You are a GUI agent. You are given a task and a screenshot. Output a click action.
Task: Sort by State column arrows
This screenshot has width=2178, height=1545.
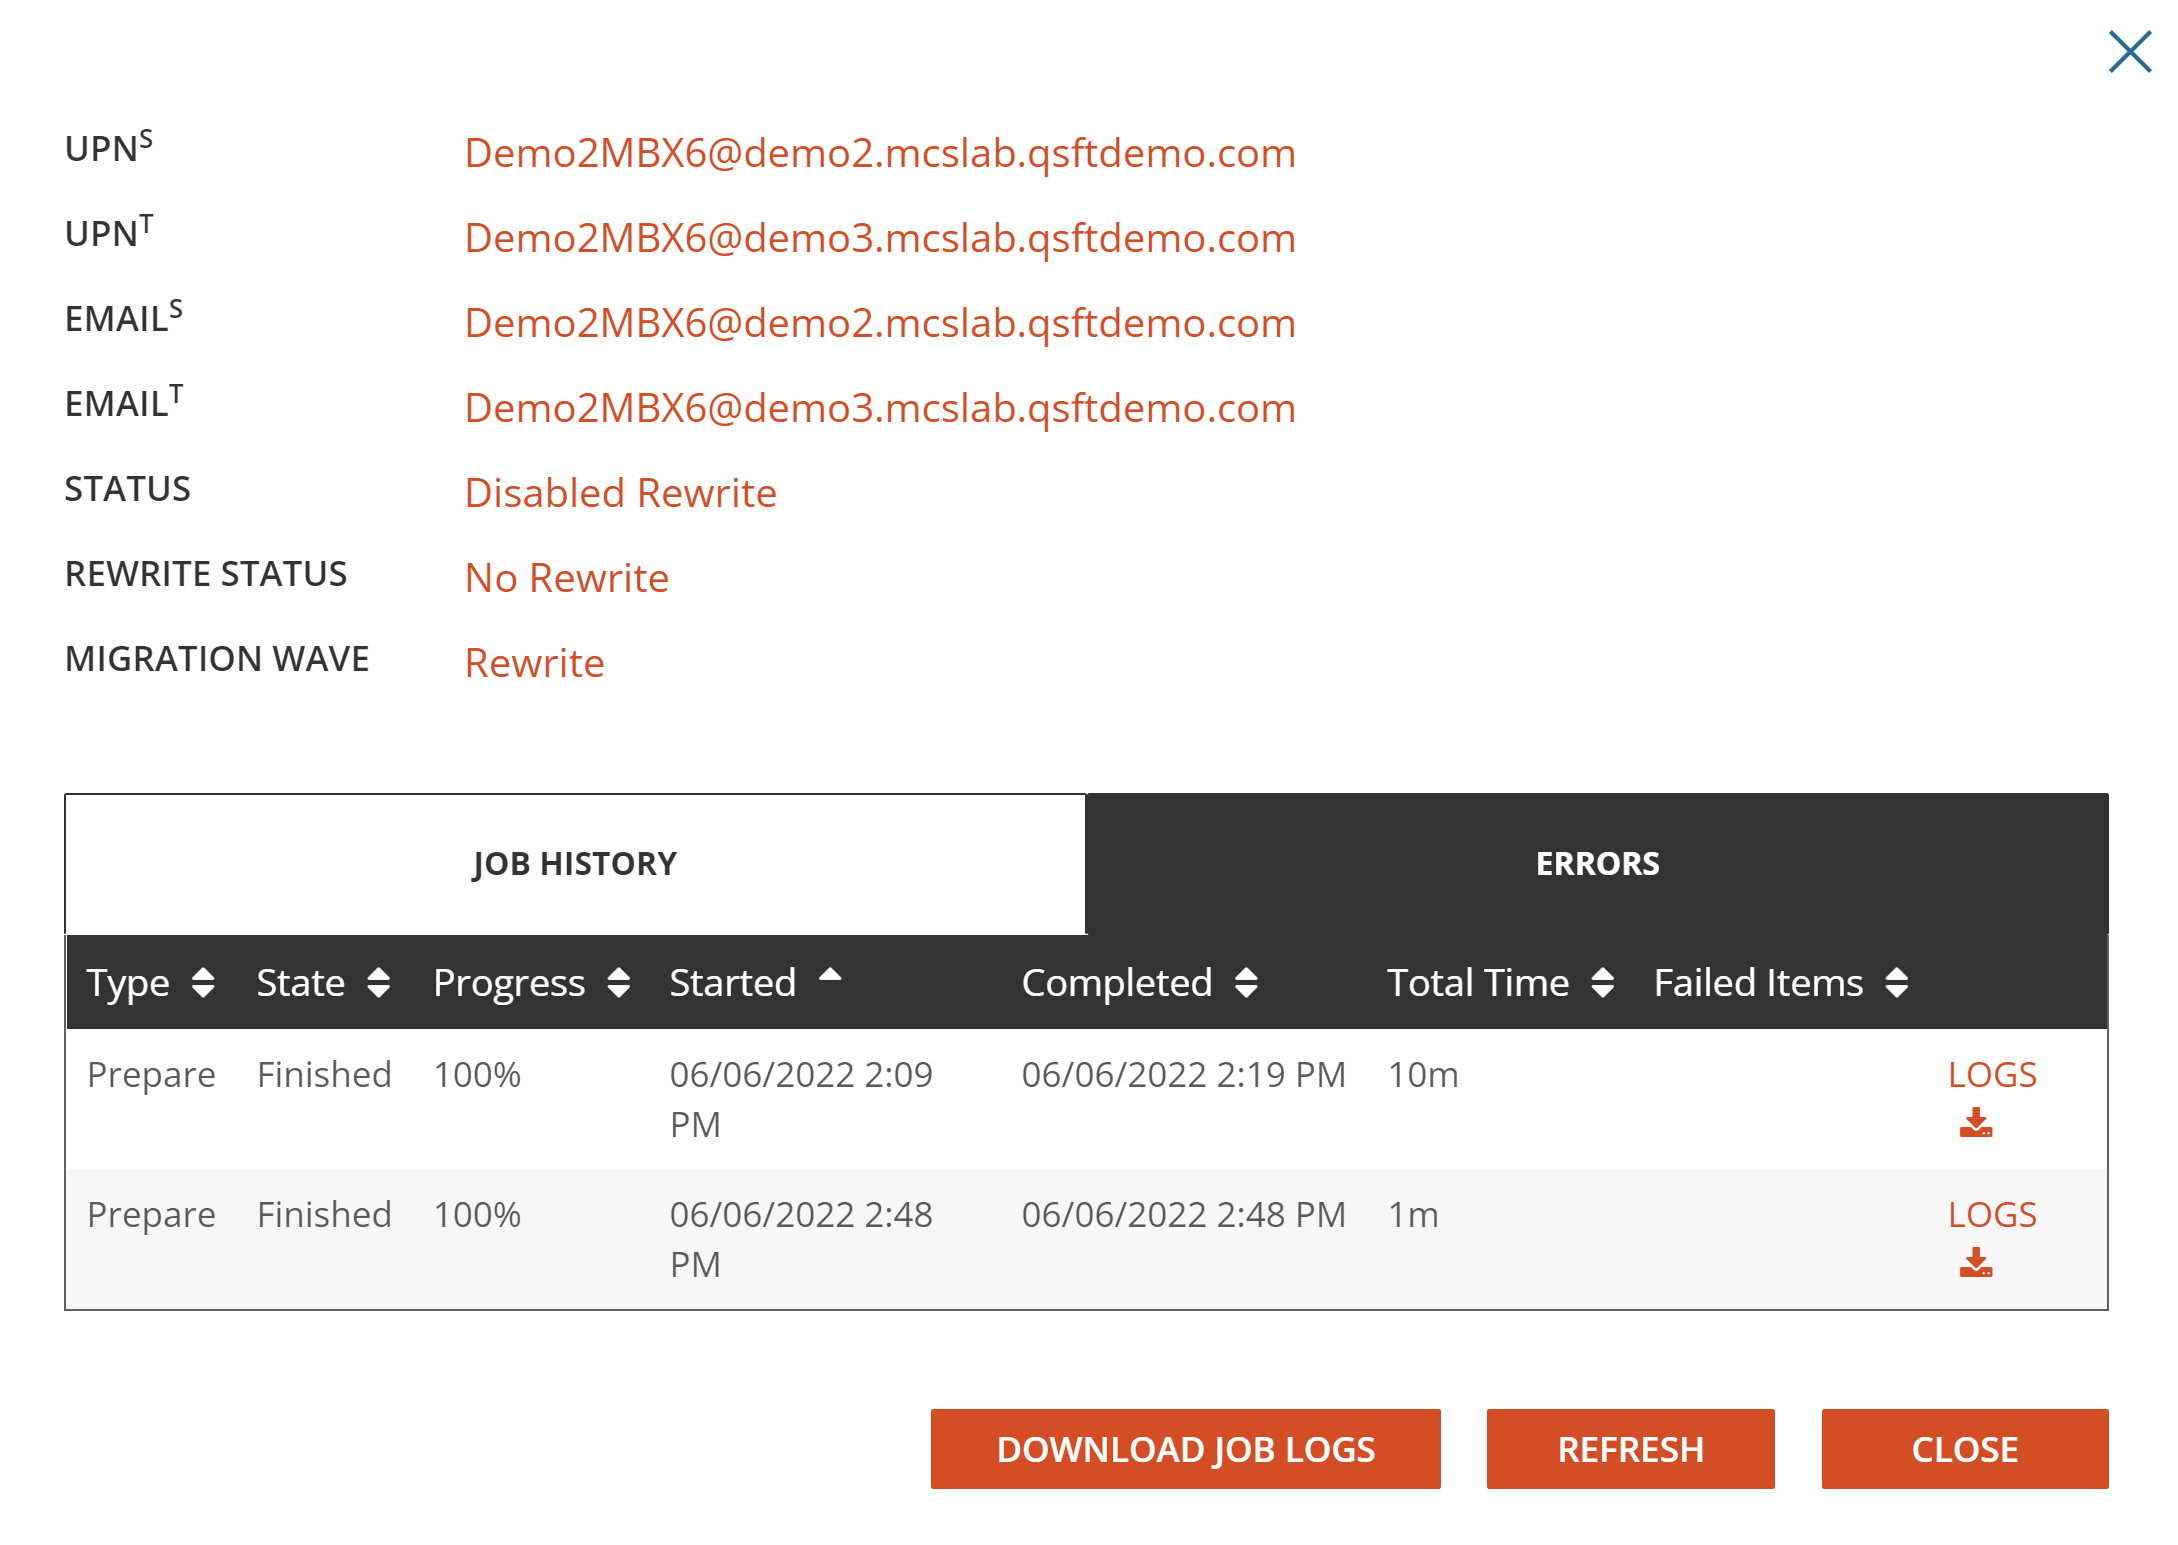pos(378,983)
